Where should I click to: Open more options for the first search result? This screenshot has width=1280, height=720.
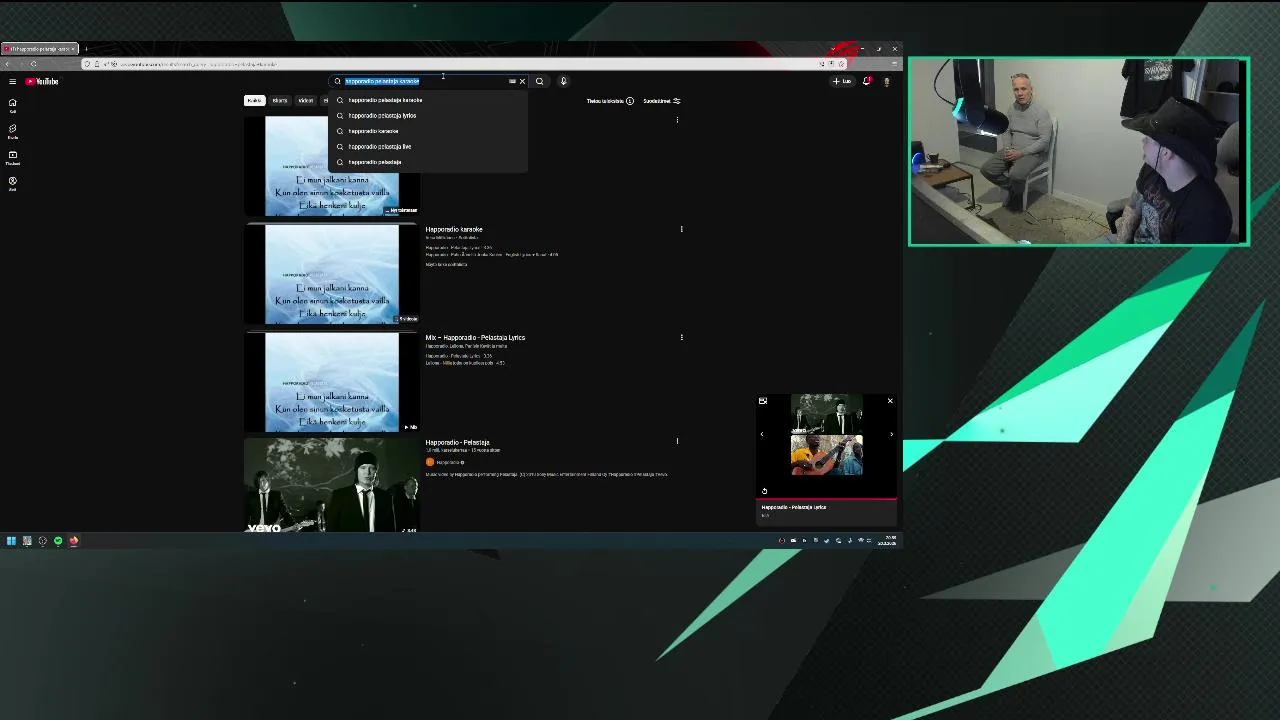(x=677, y=120)
